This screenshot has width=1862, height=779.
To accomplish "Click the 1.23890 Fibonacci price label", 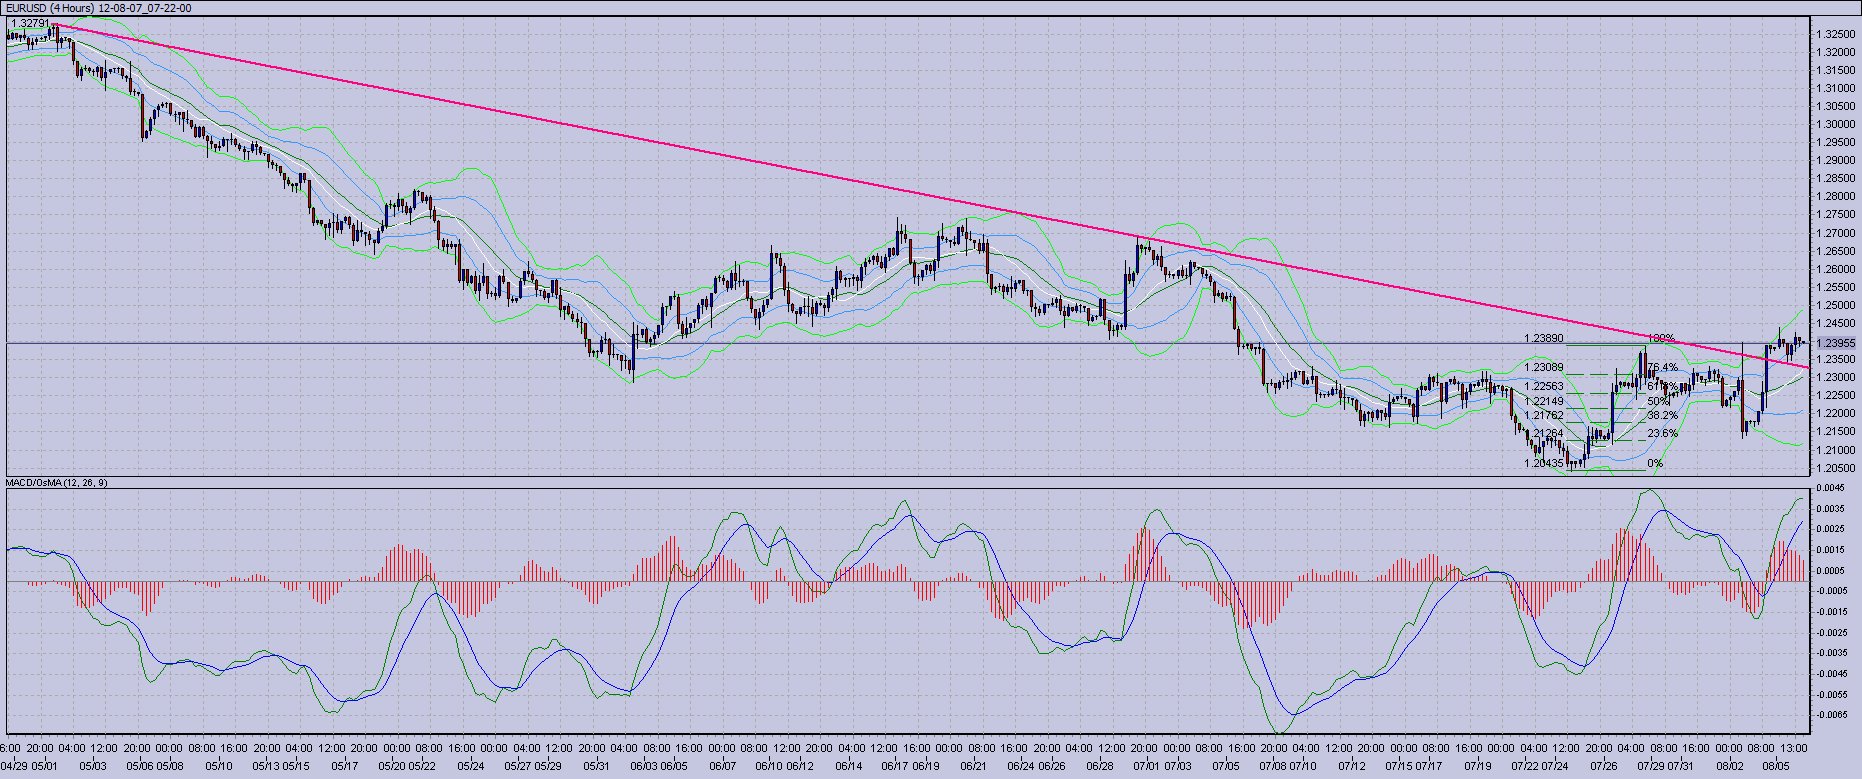I will point(1543,338).
